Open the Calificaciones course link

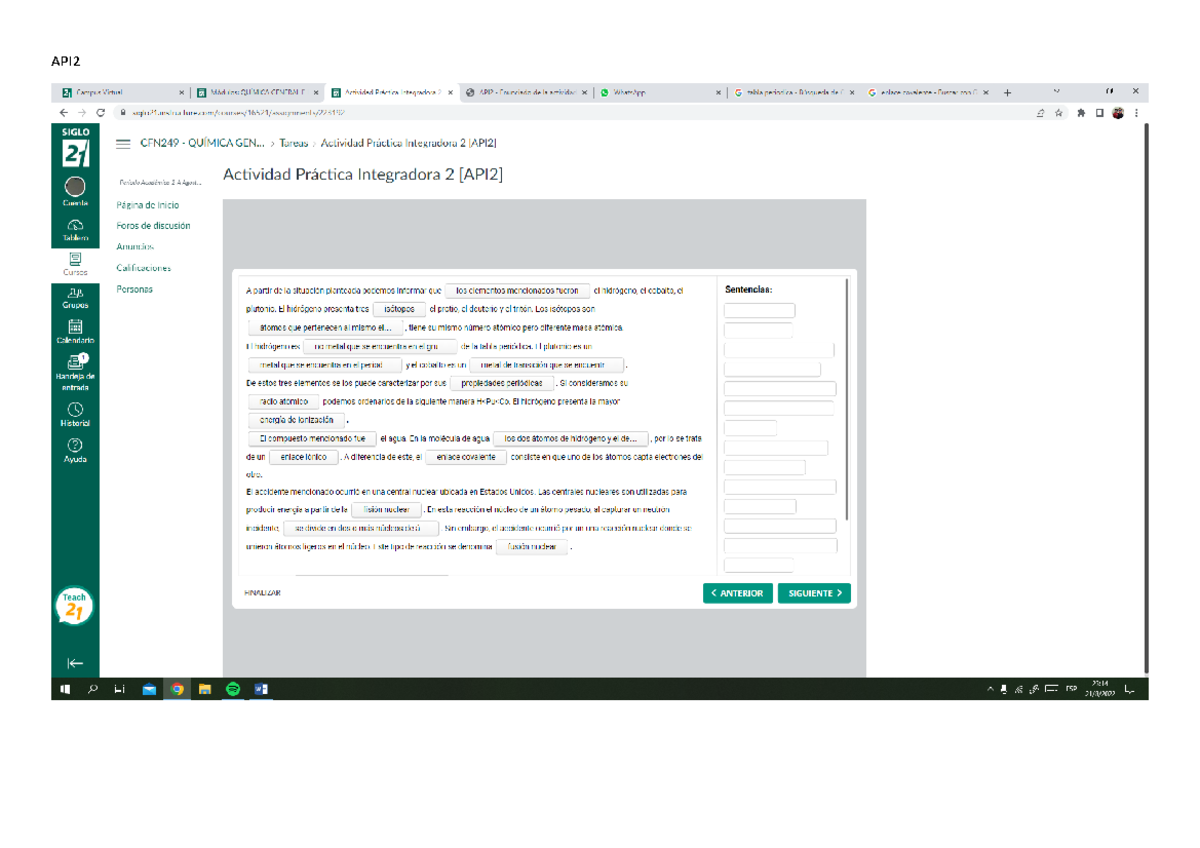click(143, 268)
